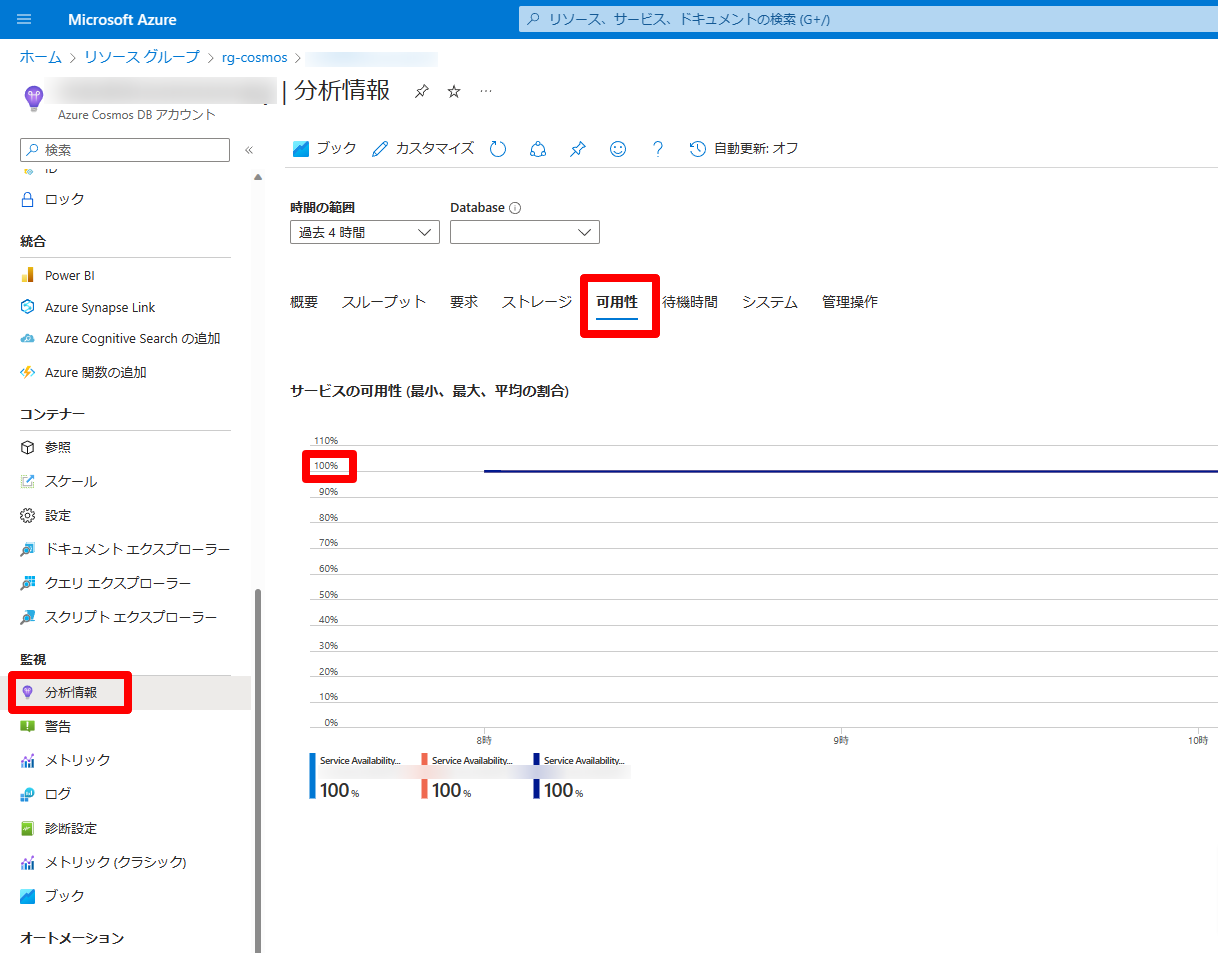Switch to the スループット tab

click(x=384, y=302)
